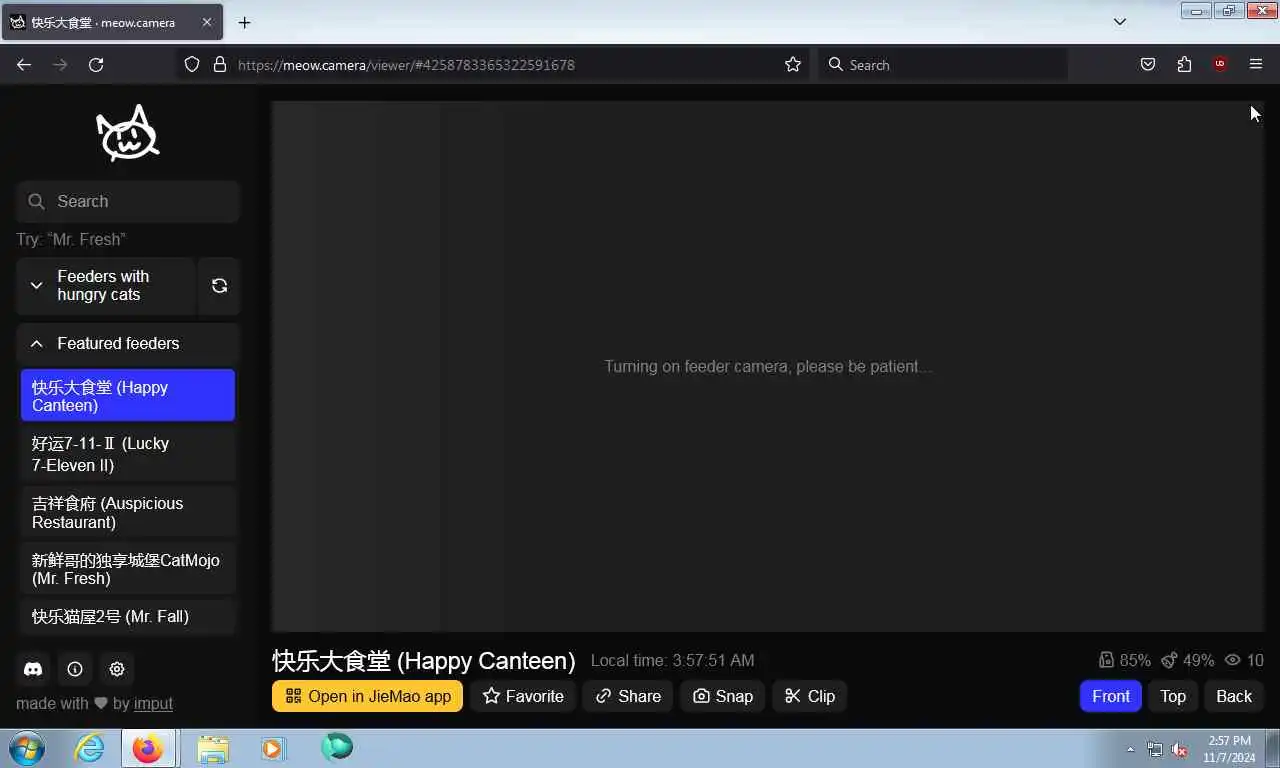
Task: Click the sidebar feeder Search field
Action: (128, 201)
